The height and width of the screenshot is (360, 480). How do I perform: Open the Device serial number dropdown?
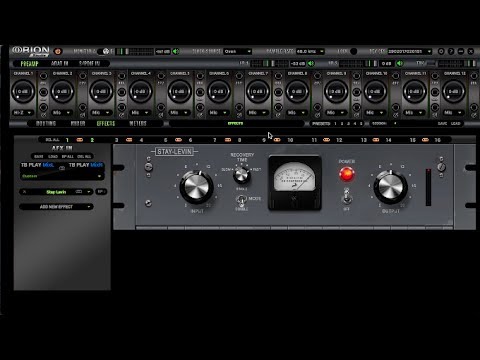(410, 51)
